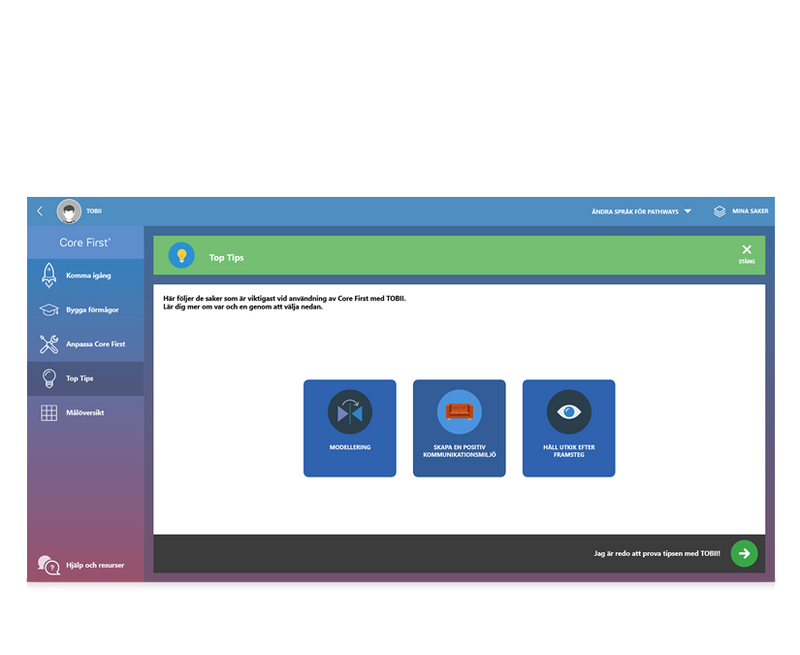The height and width of the screenshot is (655, 800).
Task: Click the TOBII username label
Action: point(94,211)
